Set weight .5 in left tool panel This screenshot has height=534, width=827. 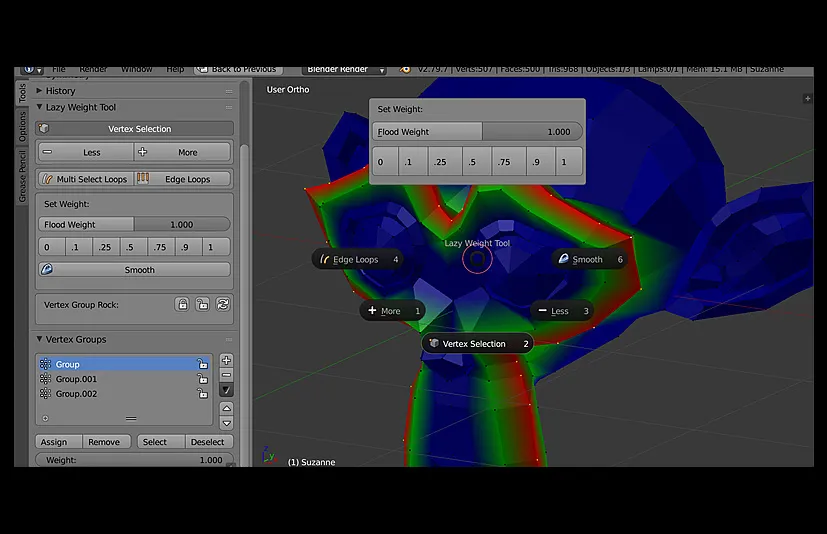[133, 247]
